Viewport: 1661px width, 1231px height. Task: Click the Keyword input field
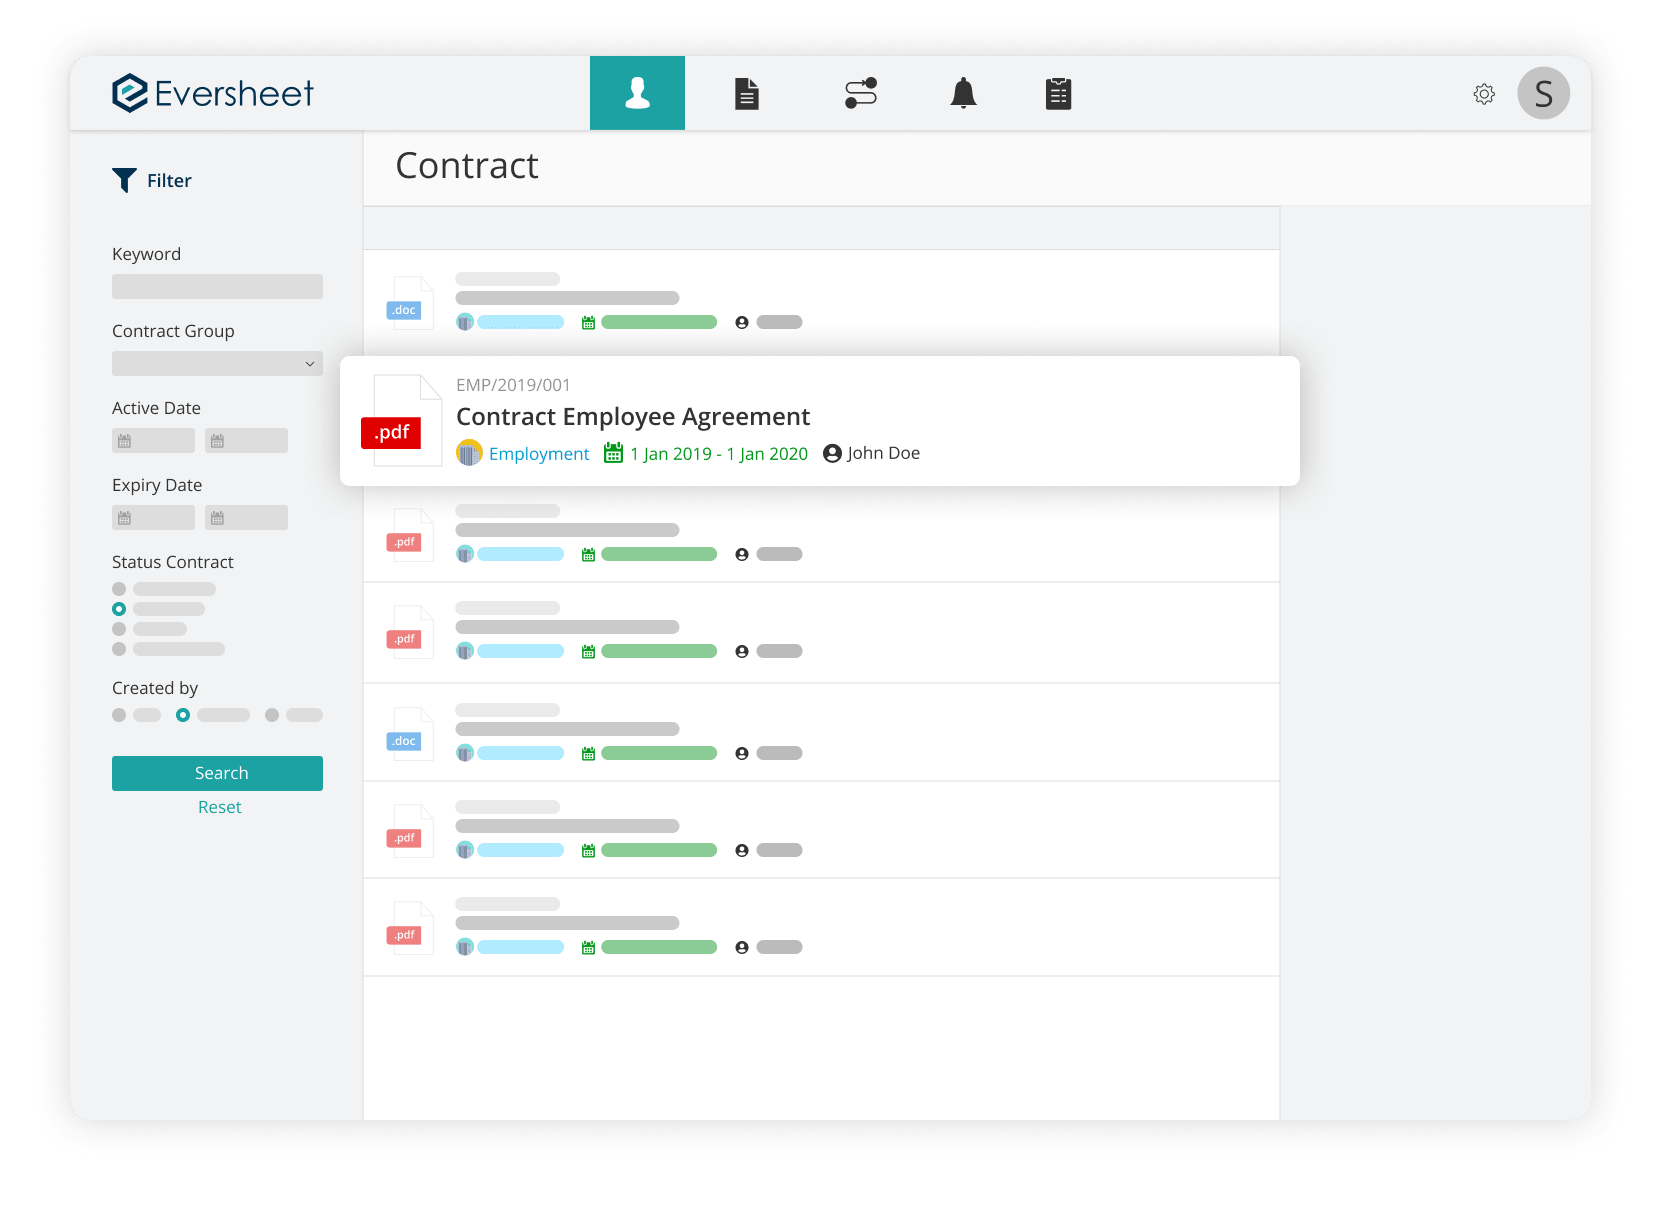point(217,287)
